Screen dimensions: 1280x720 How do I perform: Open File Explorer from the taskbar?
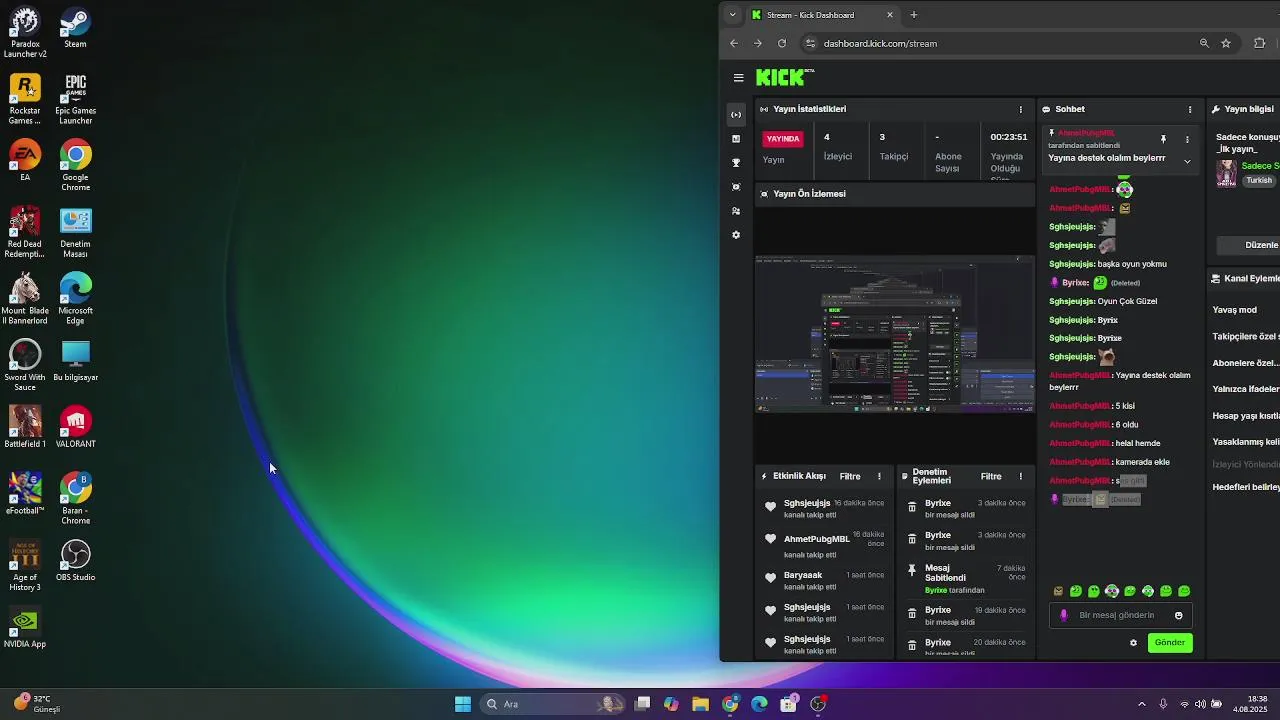click(700, 704)
